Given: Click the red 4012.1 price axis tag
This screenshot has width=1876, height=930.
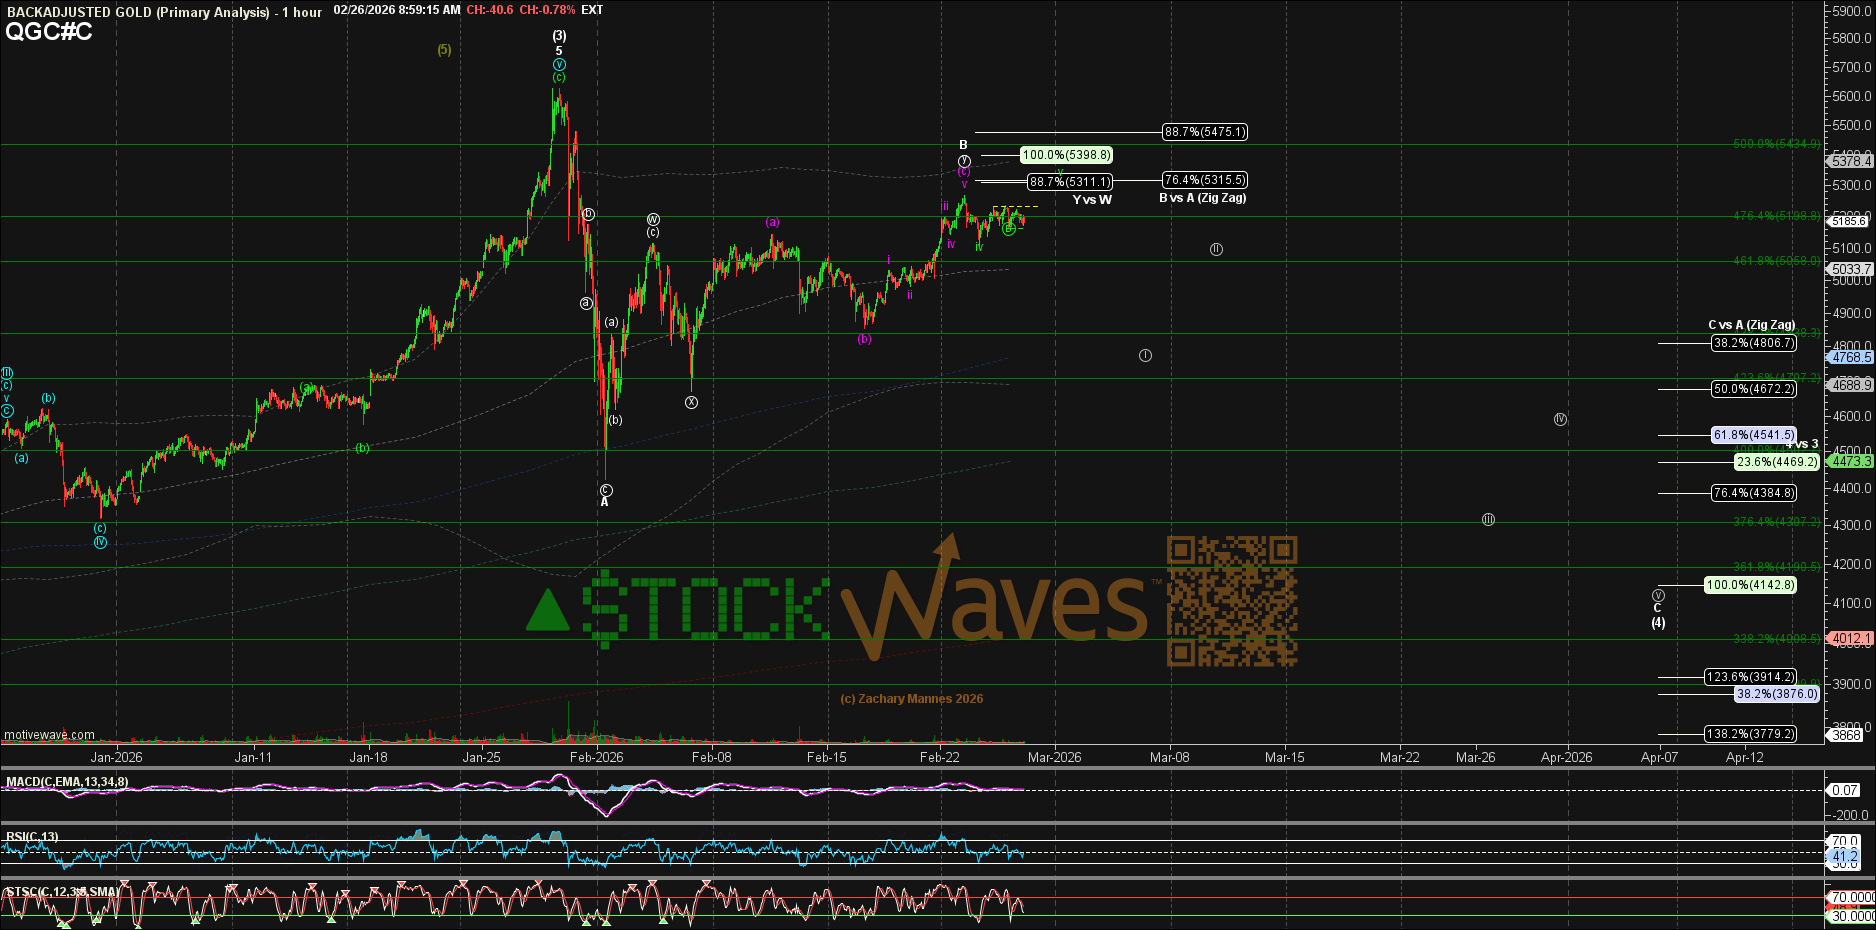Looking at the screenshot, I should (x=1850, y=638).
